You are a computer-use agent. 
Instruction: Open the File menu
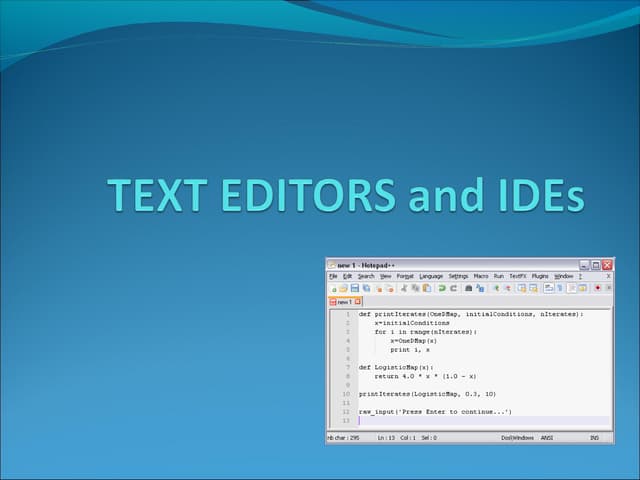click(333, 276)
